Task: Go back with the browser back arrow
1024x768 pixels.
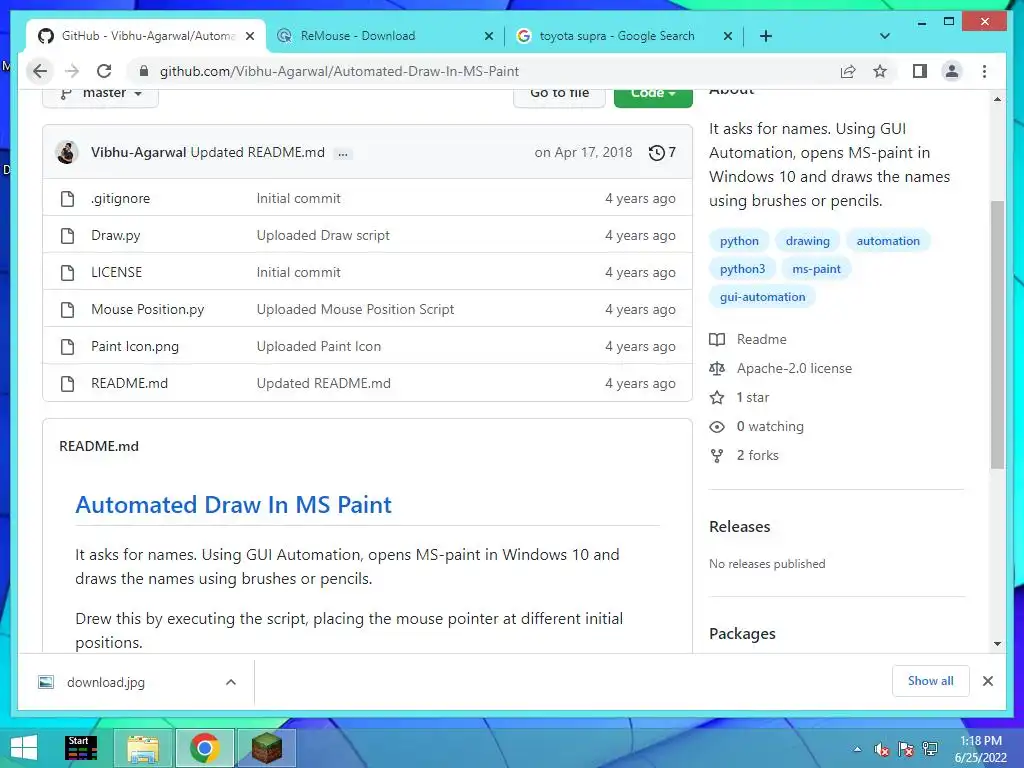Action: point(40,71)
